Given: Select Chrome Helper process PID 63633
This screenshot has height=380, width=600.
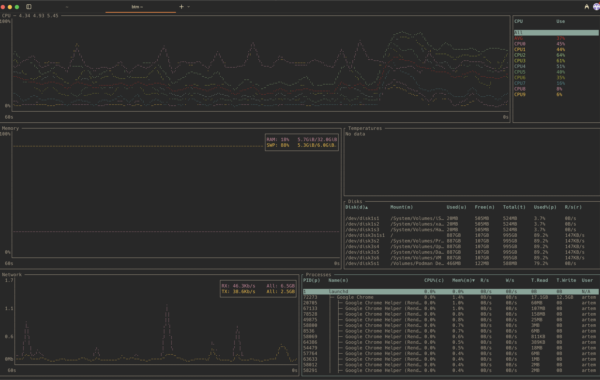Looking at the screenshot, I should 451,359.
